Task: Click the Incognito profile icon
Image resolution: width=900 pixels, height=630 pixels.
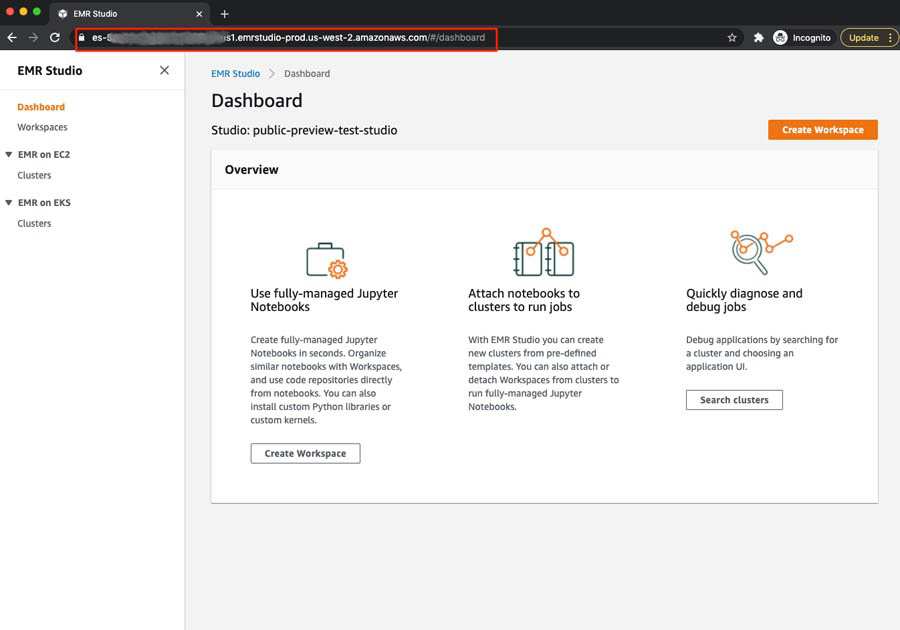Action: [780, 37]
